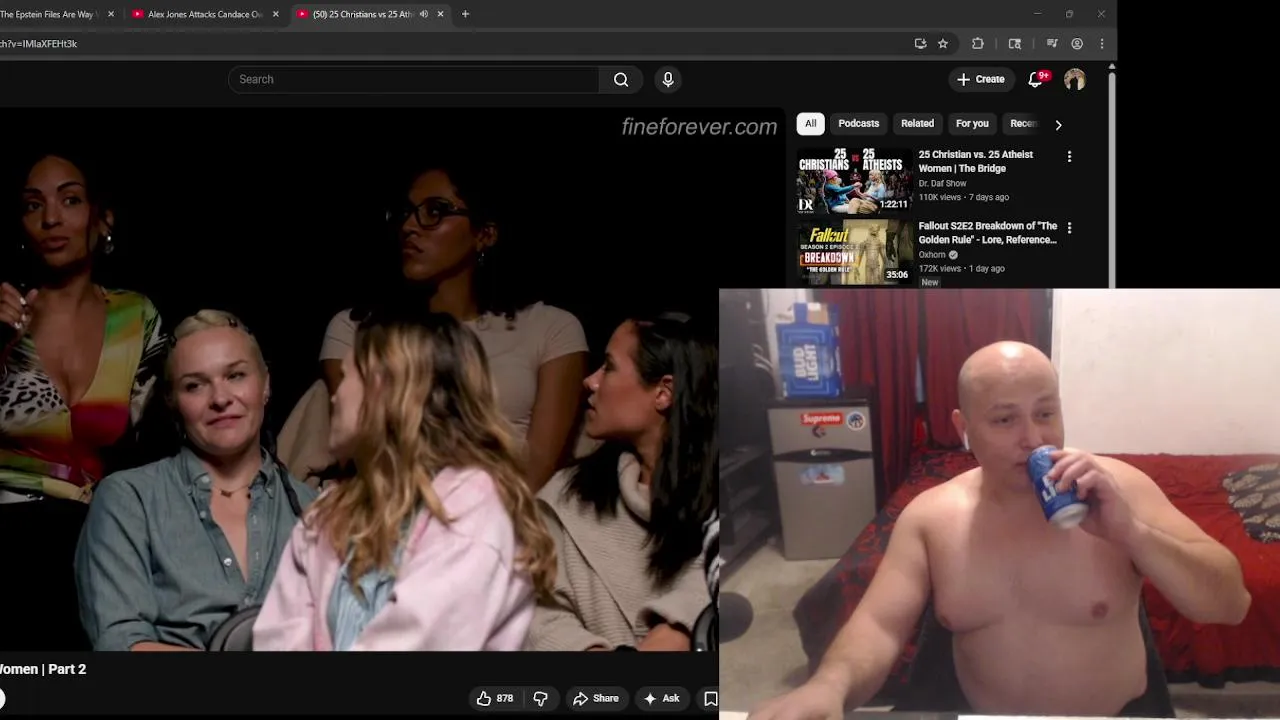Image resolution: width=1280 pixels, height=720 pixels.
Task: Click install app icon in address bar
Action: (920, 44)
